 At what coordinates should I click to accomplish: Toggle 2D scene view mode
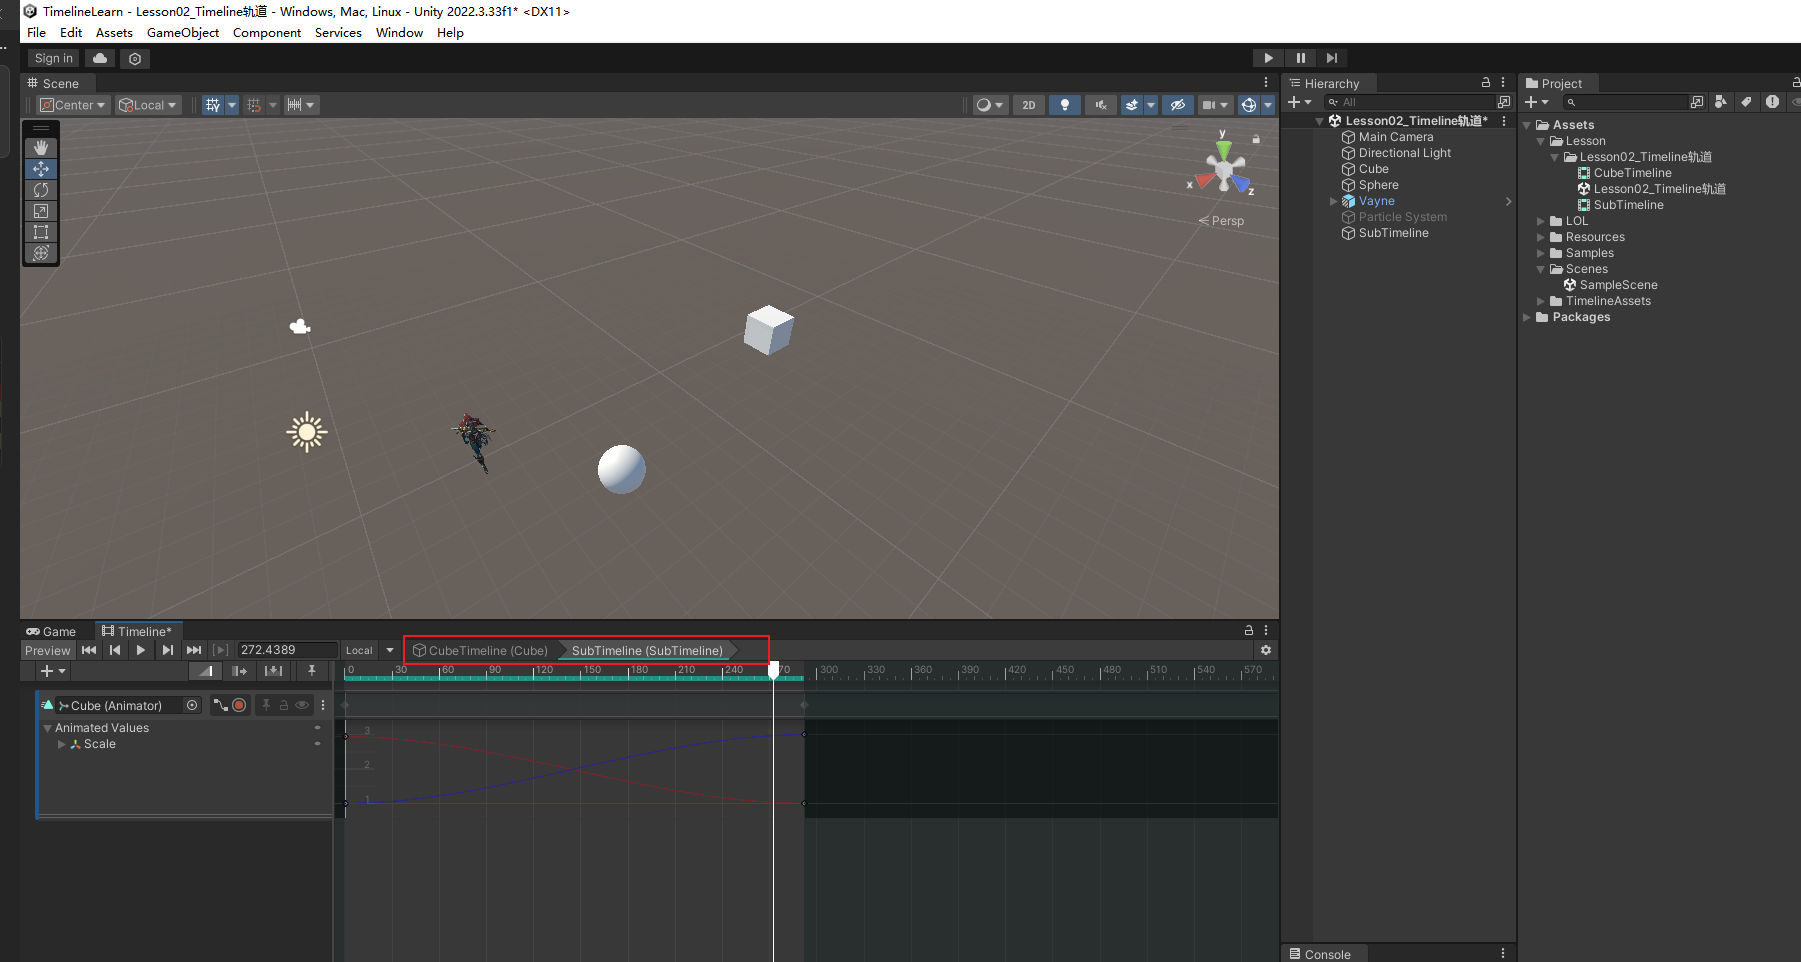click(x=1028, y=105)
